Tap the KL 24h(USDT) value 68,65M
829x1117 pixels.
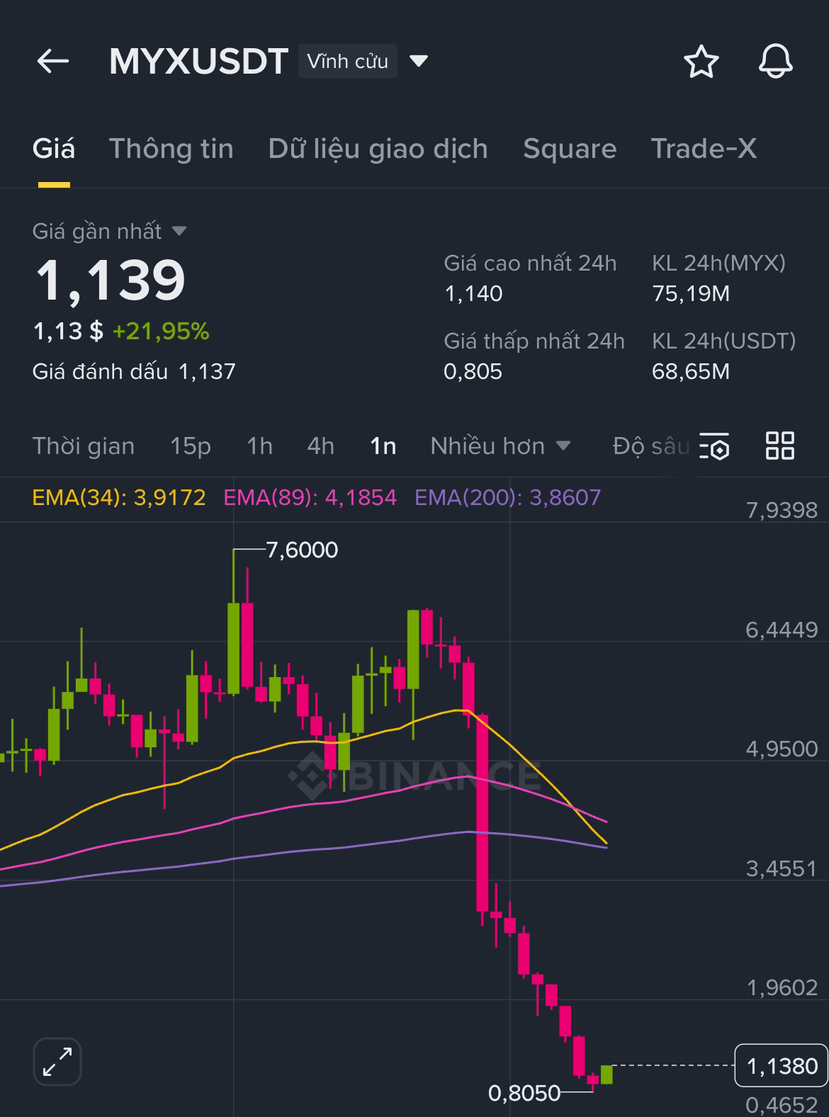coord(691,371)
